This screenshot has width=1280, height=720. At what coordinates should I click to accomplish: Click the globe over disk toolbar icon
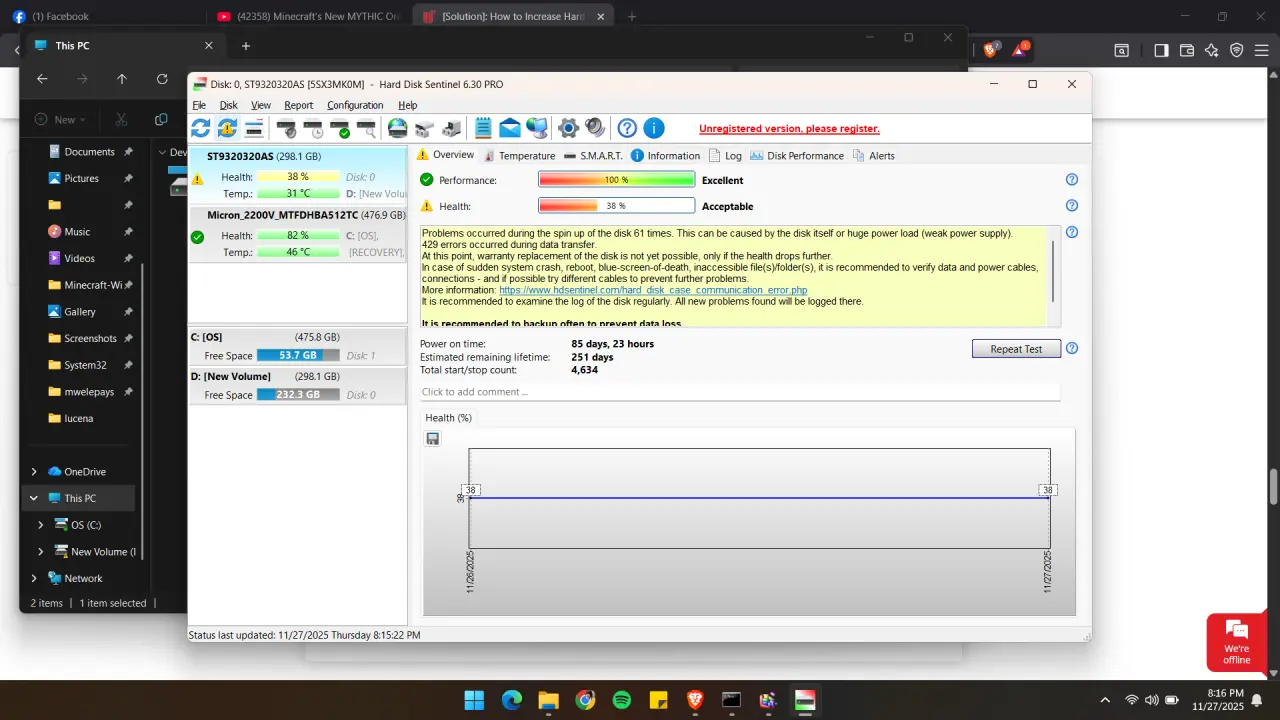(x=398, y=128)
